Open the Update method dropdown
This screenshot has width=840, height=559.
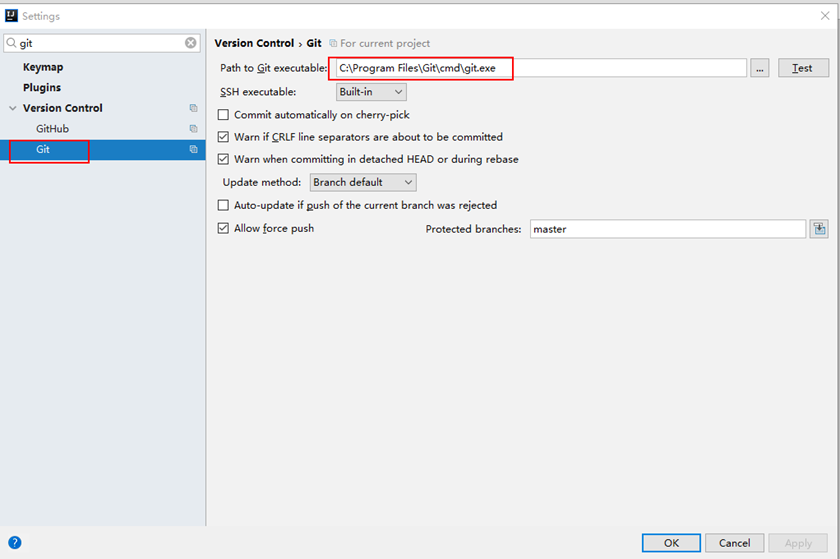pos(363,182)
